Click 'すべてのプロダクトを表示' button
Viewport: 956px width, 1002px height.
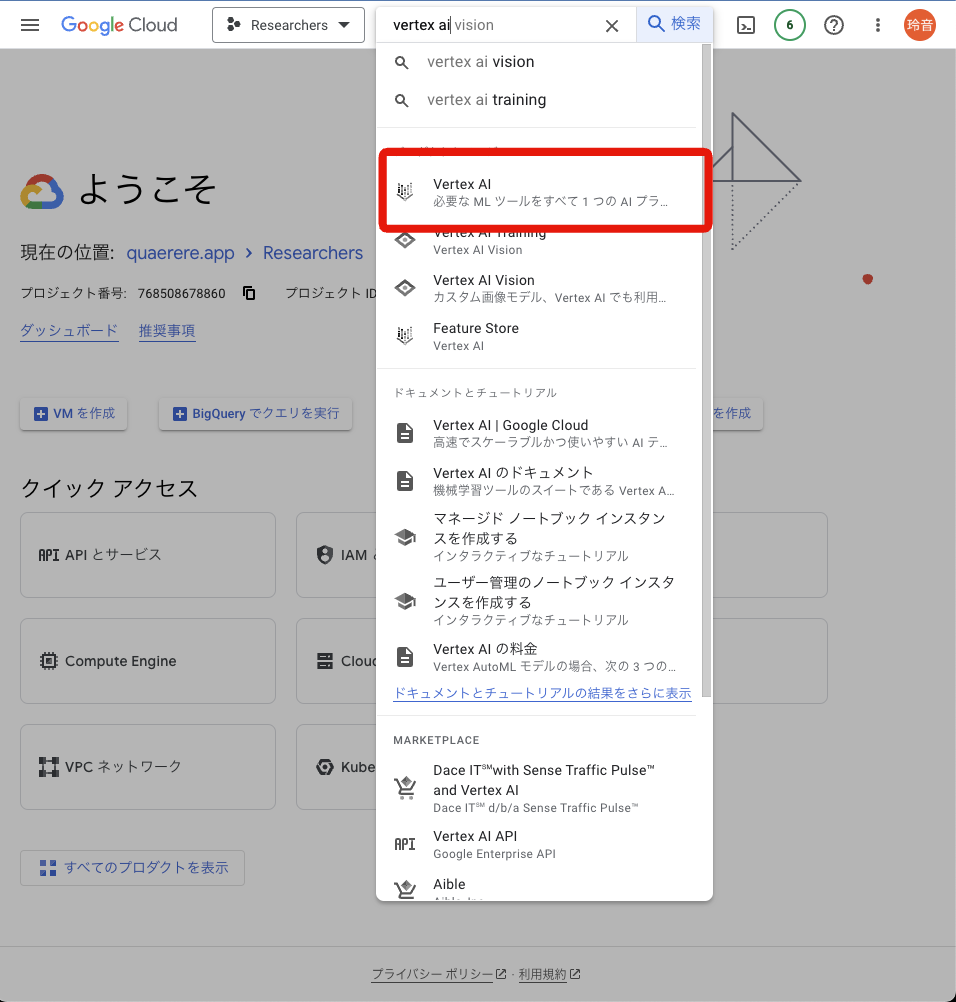coord(132,868)
